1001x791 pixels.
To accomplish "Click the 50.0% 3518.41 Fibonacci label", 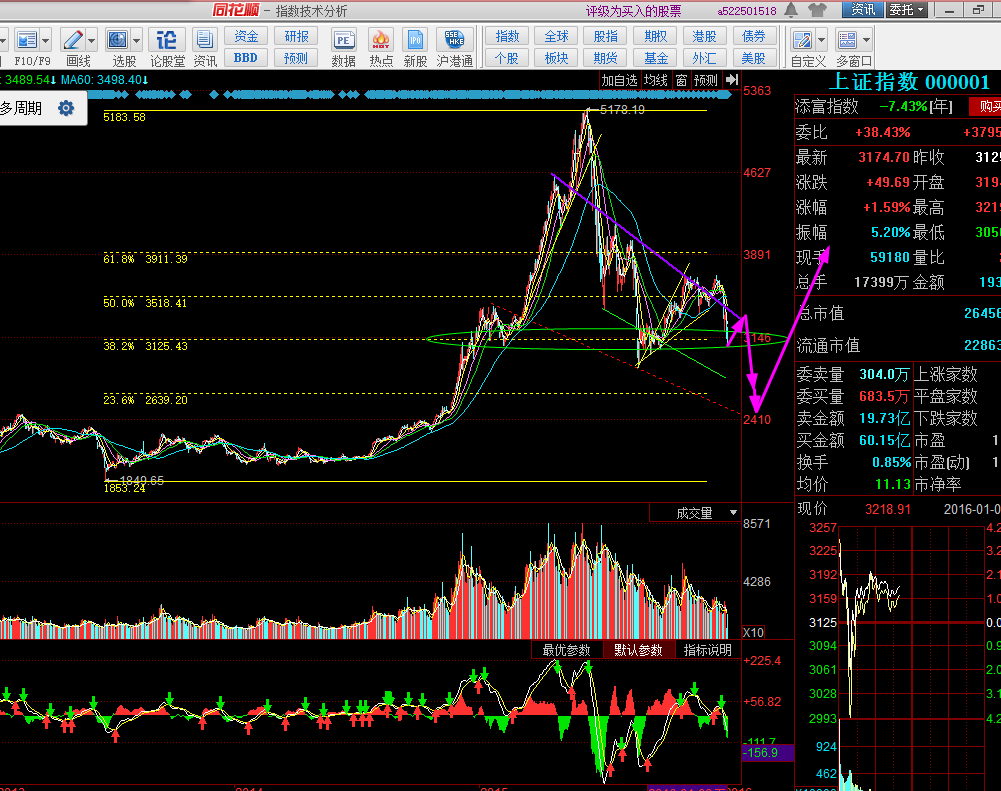I will pyautogui.click(x=146, y=303).
